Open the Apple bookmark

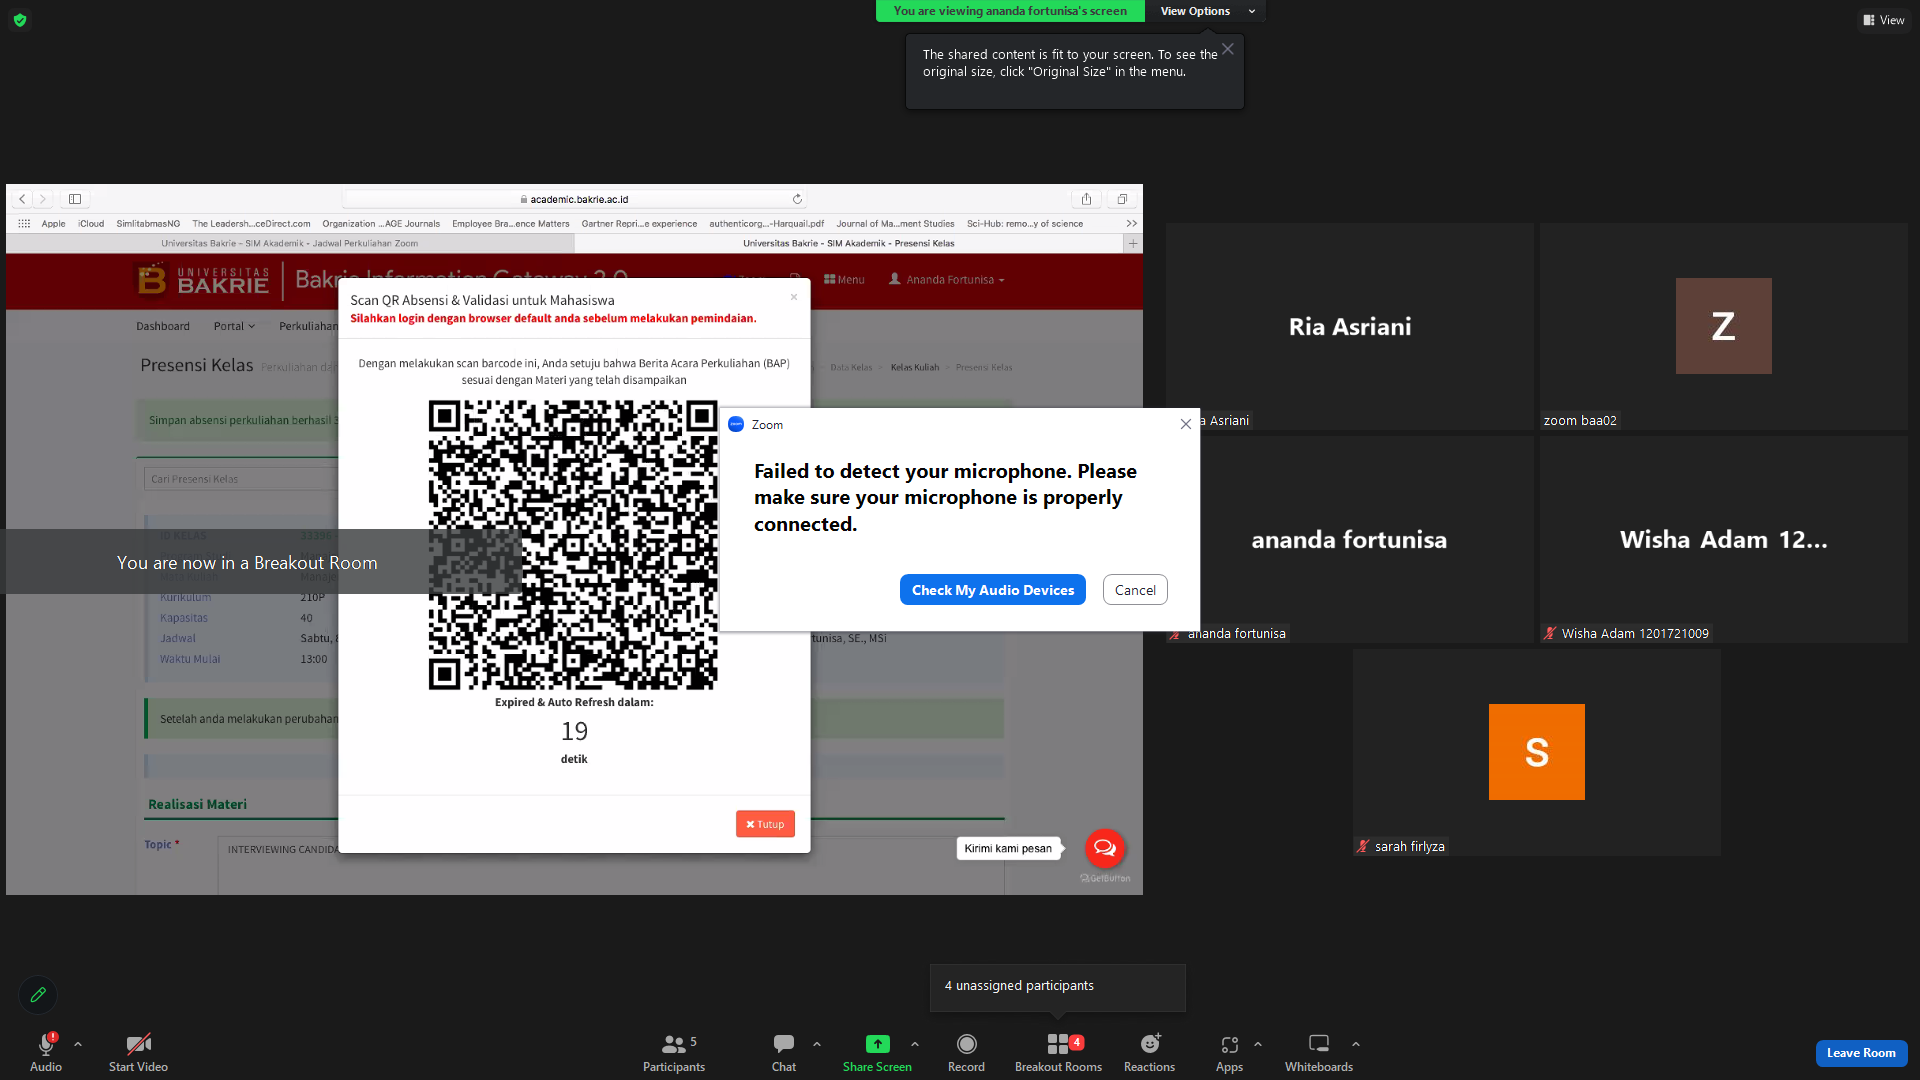(x=54, y=224)
